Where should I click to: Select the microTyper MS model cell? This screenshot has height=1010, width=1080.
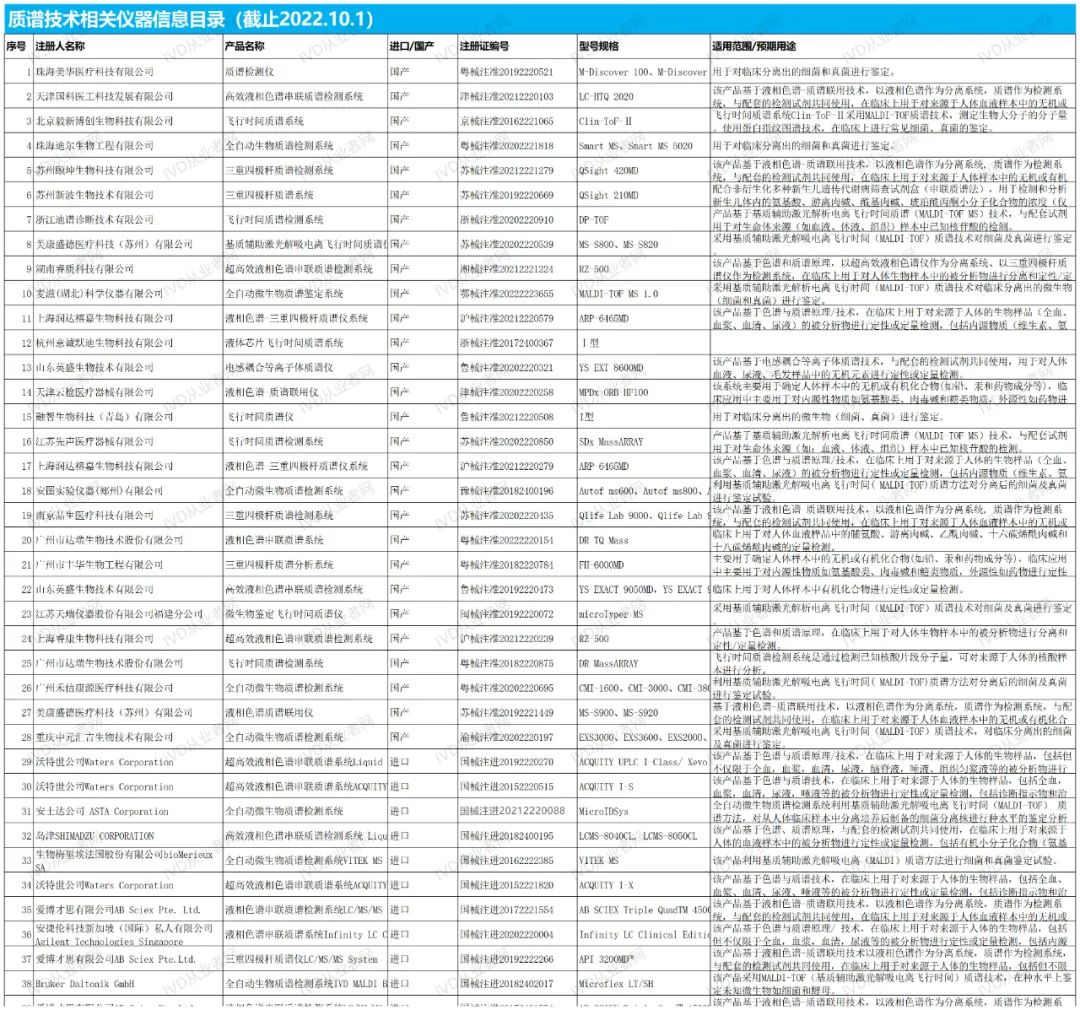pos(611,612)
